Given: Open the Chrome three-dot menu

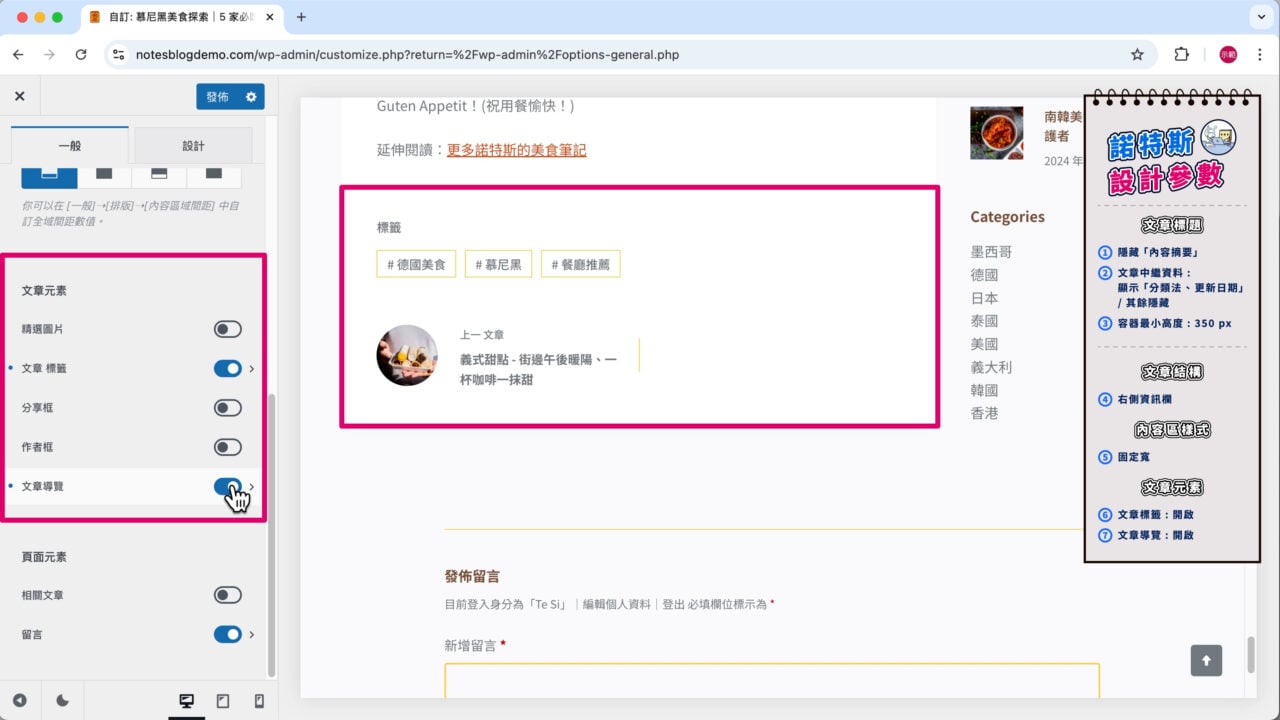Looking at the screenshot, I should [1259, 55].
